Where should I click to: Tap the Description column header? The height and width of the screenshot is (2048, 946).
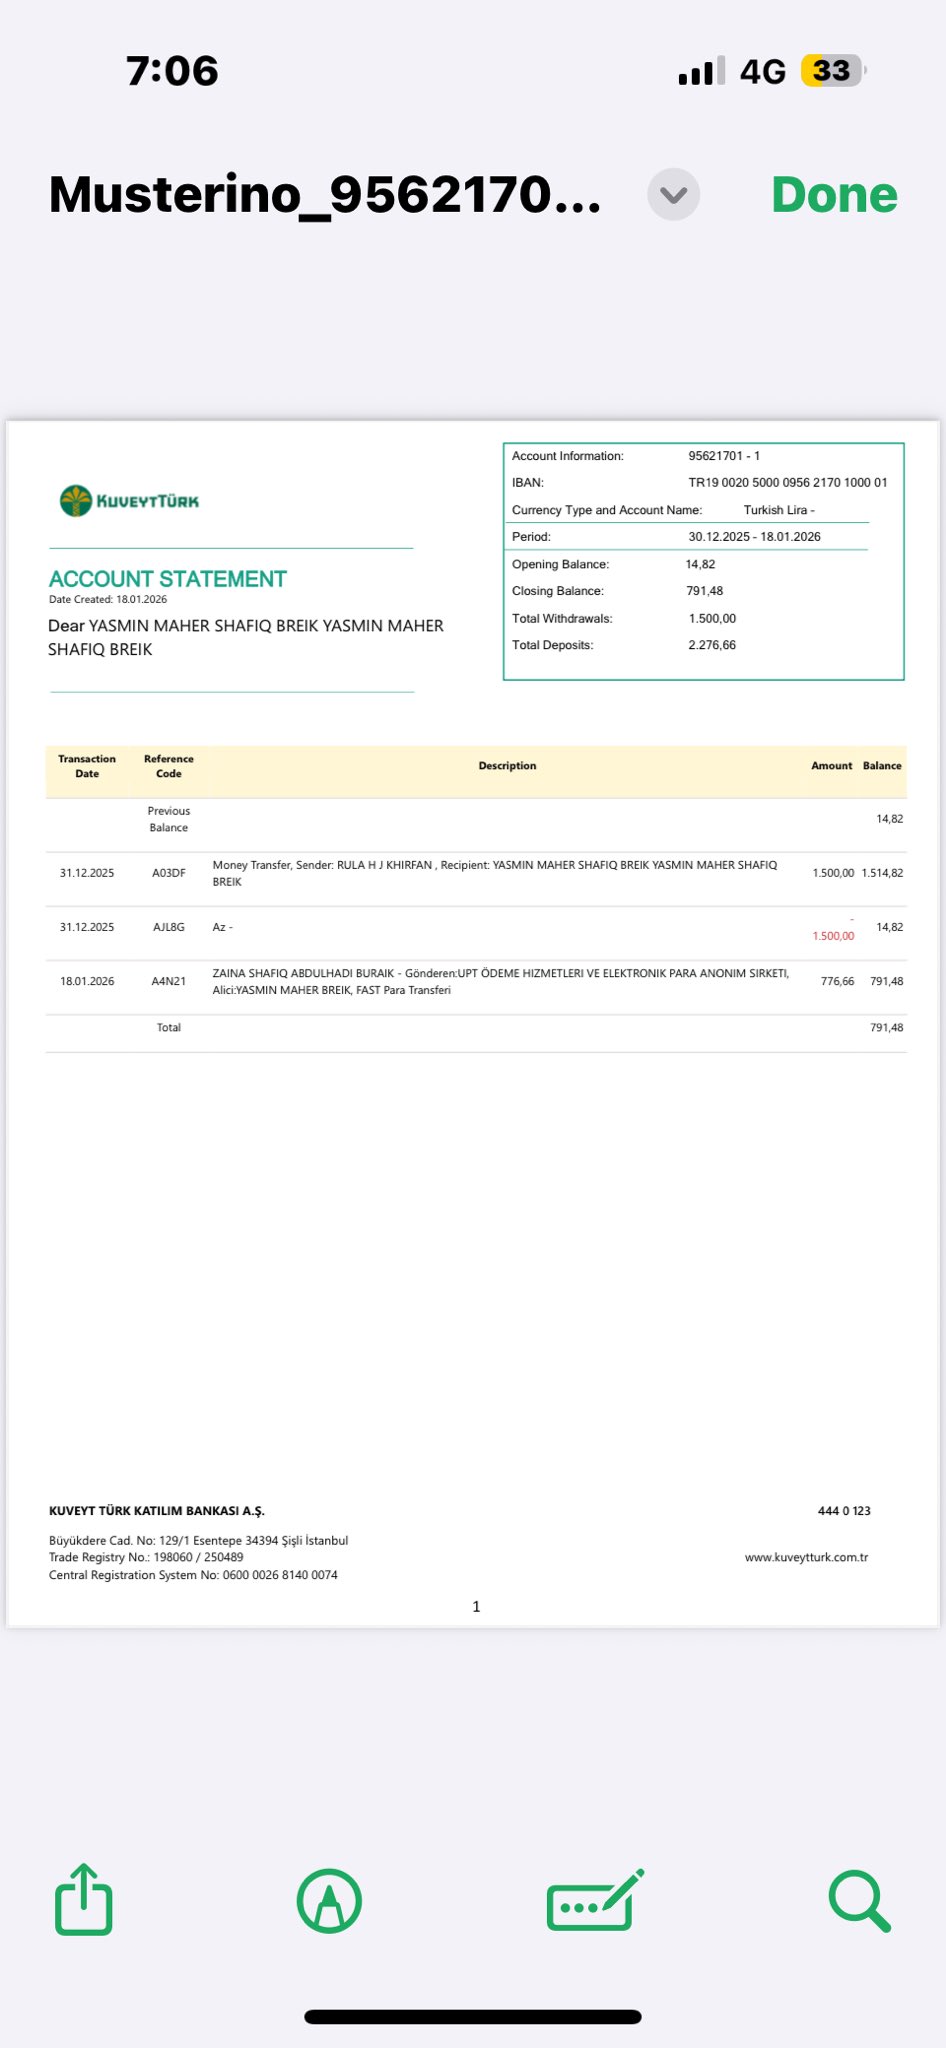tap(507, 766)
